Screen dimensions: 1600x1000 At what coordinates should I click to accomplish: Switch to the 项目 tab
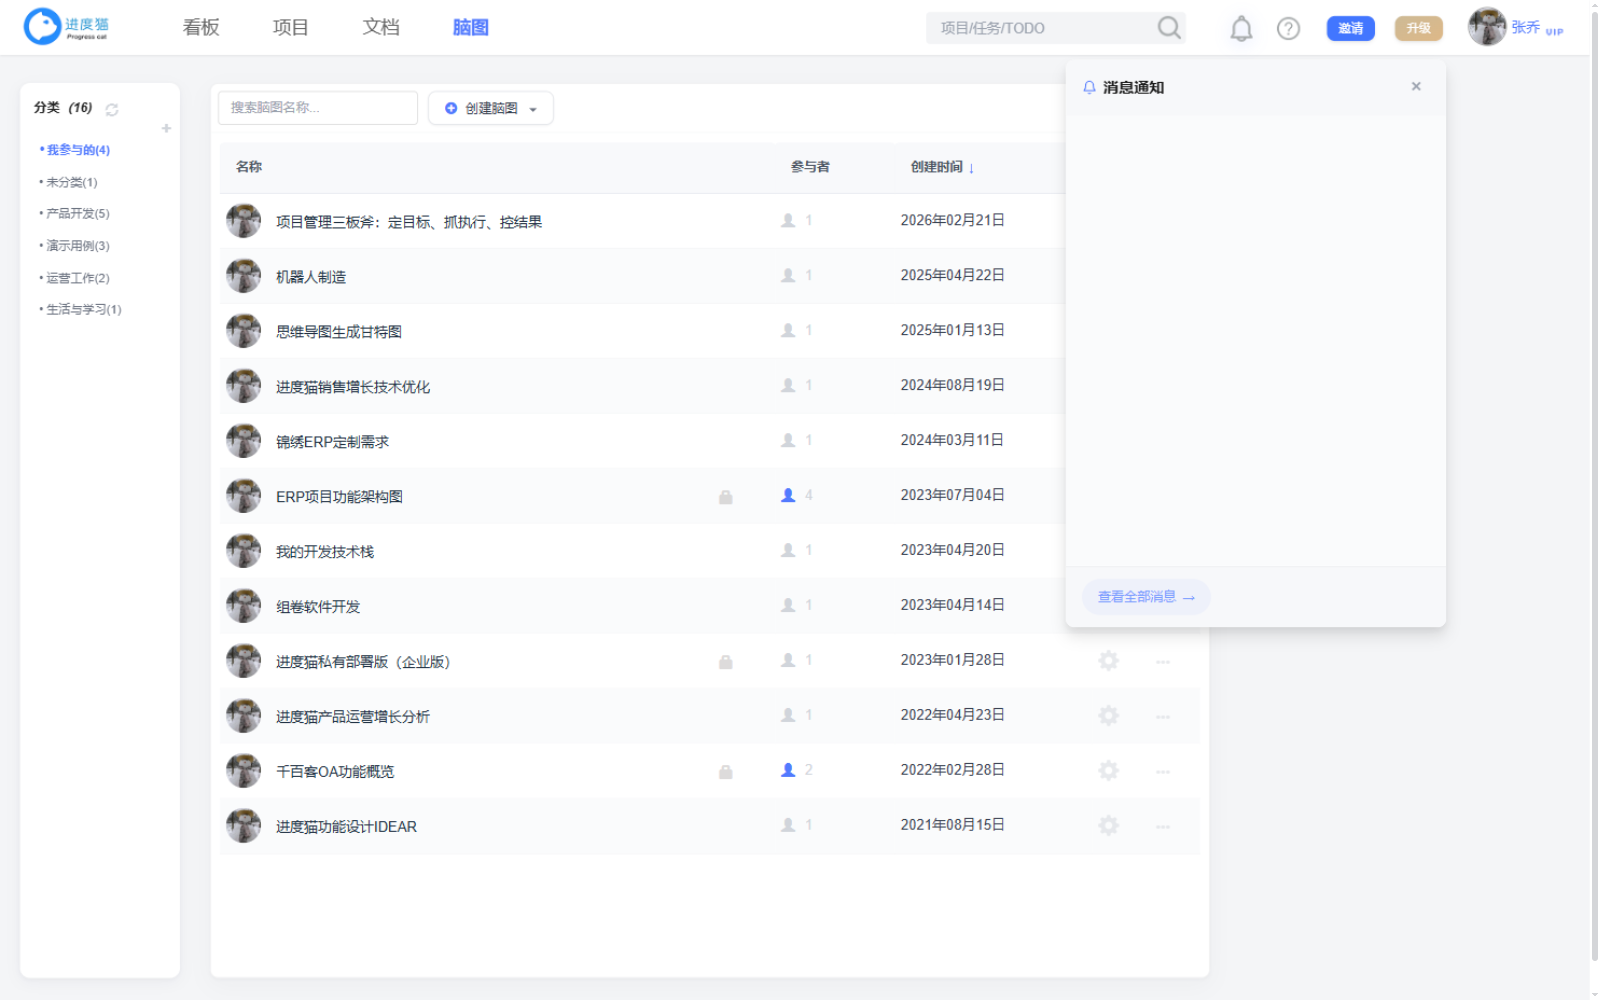291,27
